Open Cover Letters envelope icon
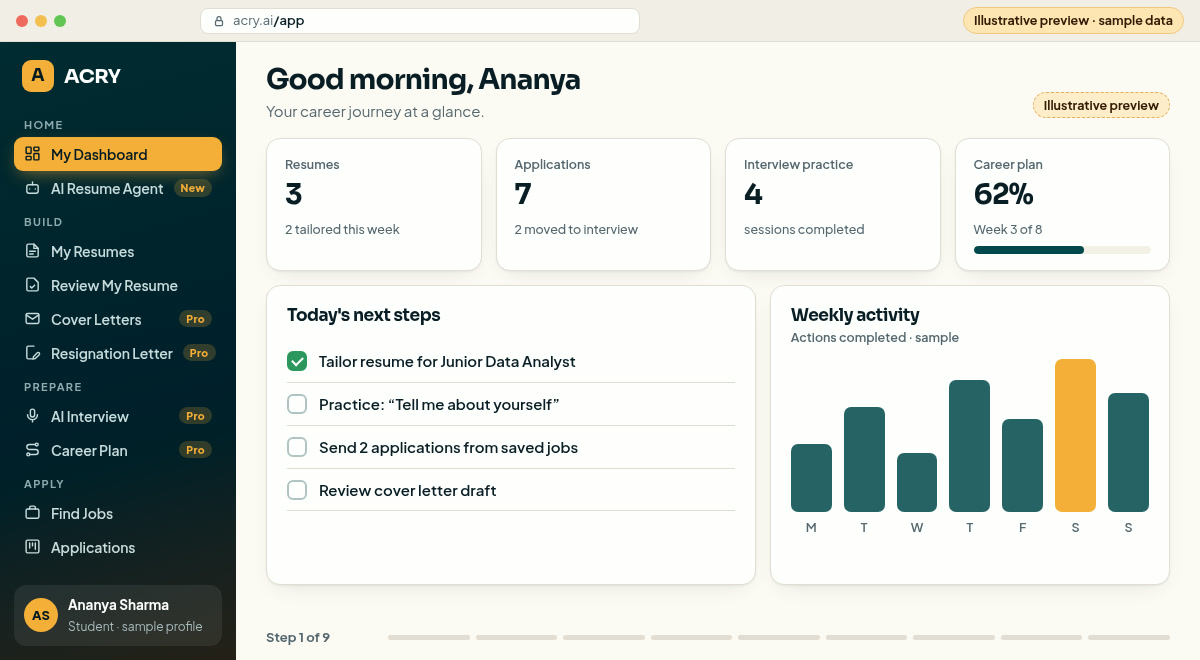The width and height of the screenshot is (1200, 660). (x=32, y=319)
